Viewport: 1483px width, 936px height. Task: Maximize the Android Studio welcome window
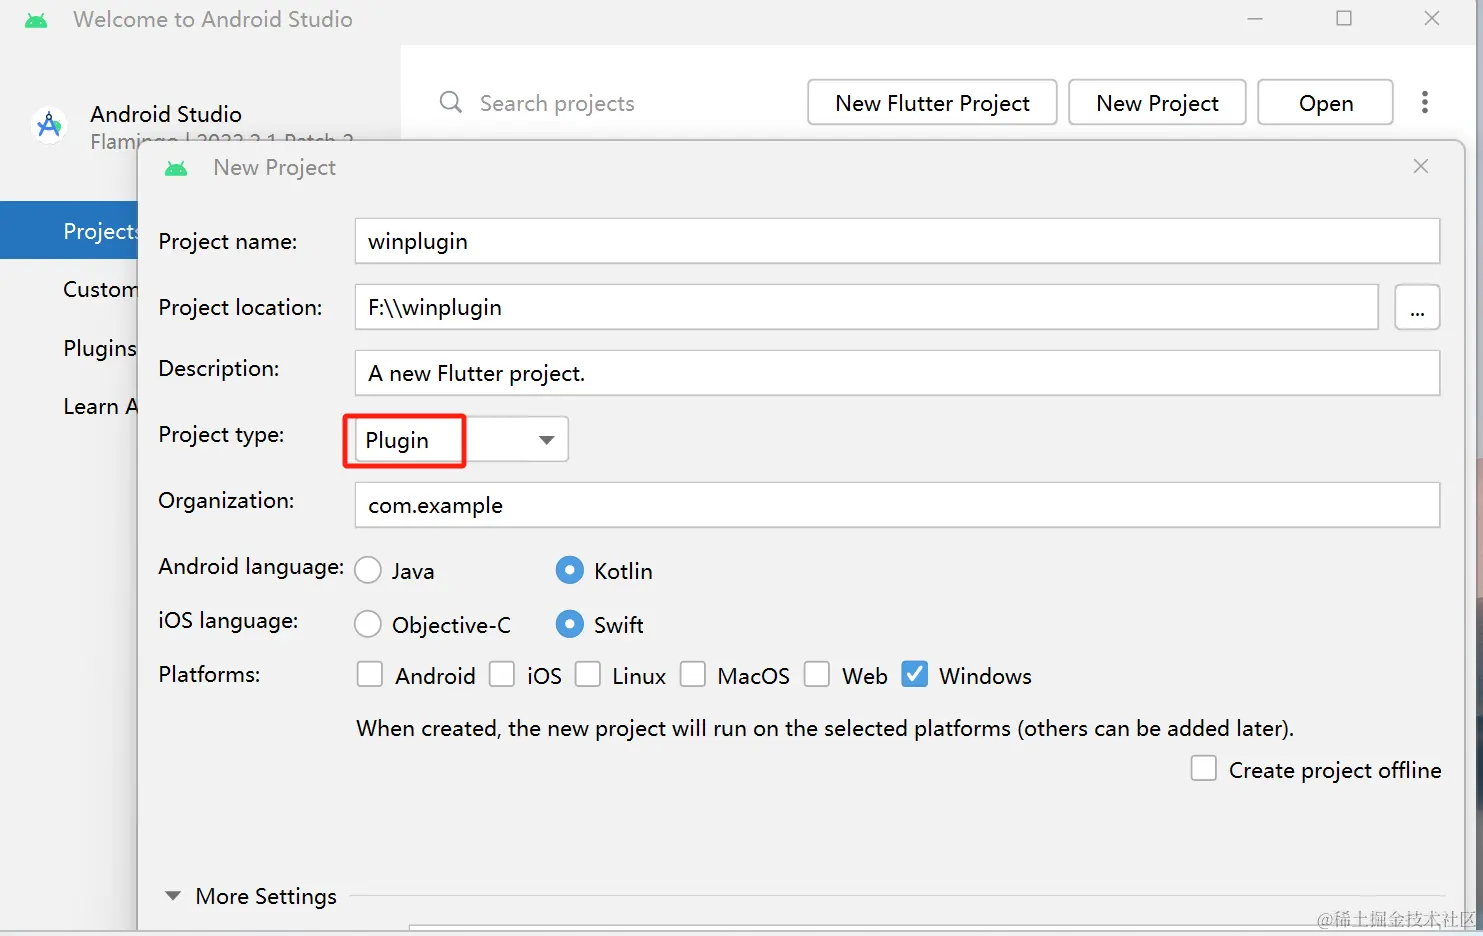coord(1344,19)
